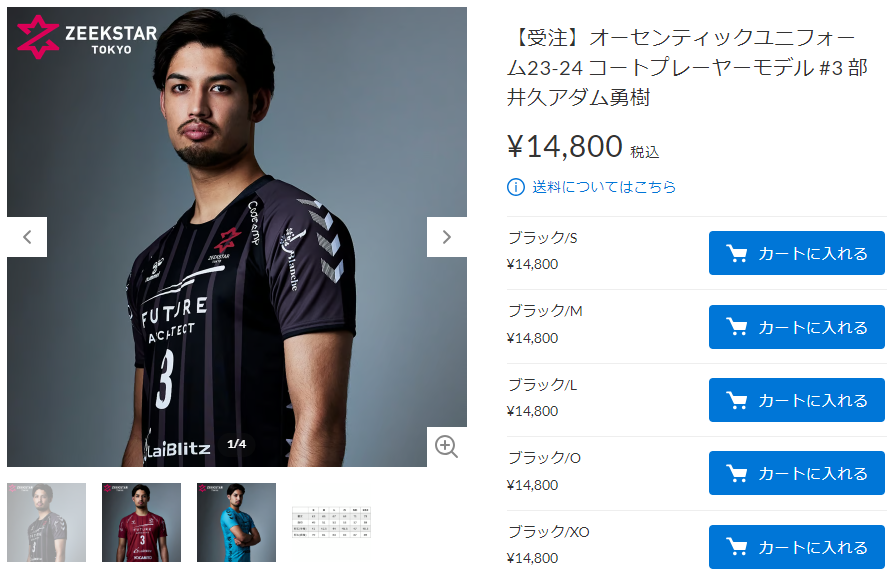Go to the previous product image
Viewport: 891px width, 579px height.
coord(27,237)
